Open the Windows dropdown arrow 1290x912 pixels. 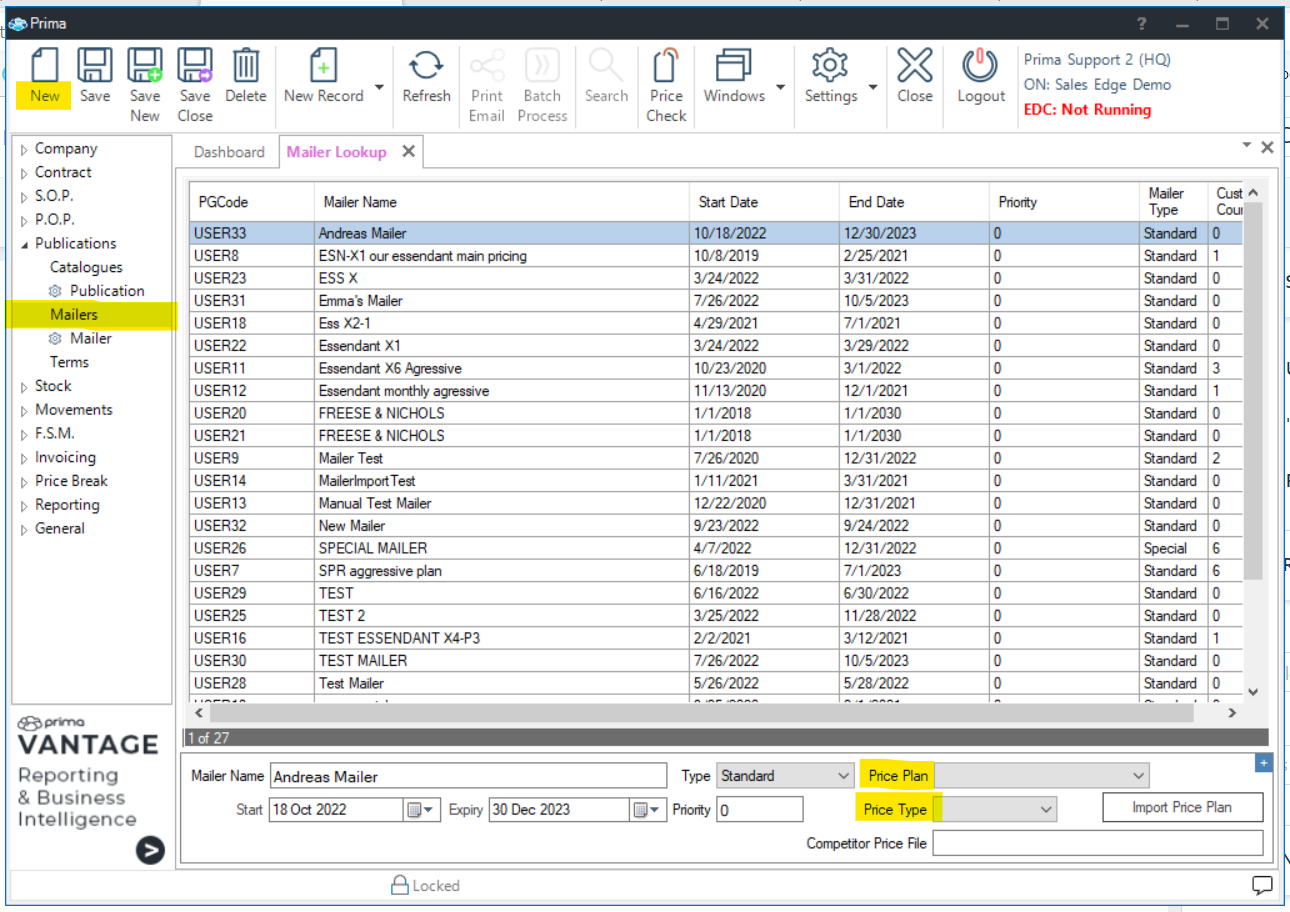(780, 88)
